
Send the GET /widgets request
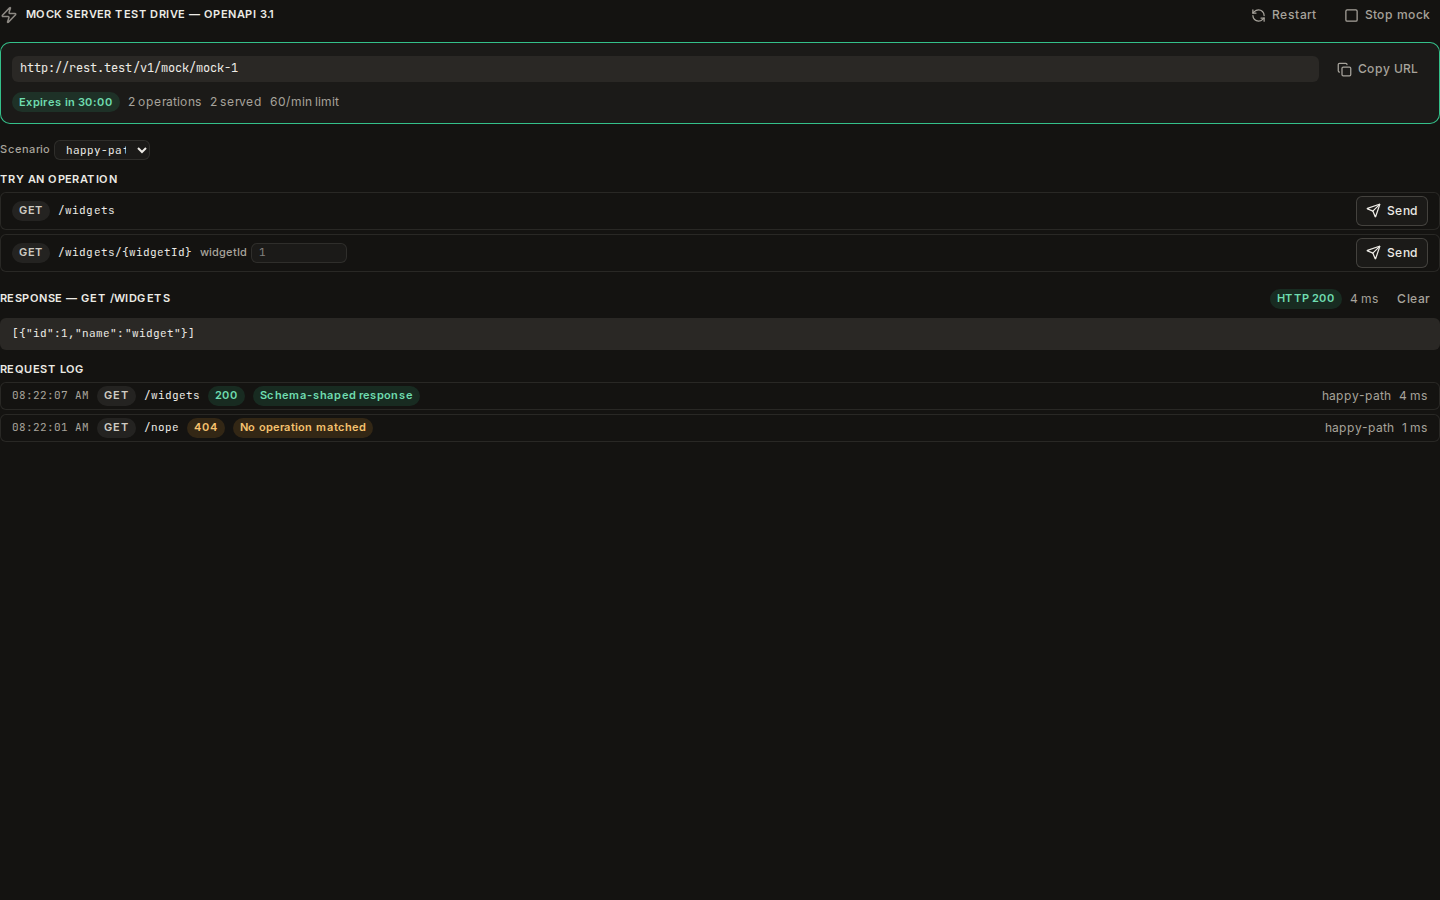pyautogui.click(x=1391, y=211)
